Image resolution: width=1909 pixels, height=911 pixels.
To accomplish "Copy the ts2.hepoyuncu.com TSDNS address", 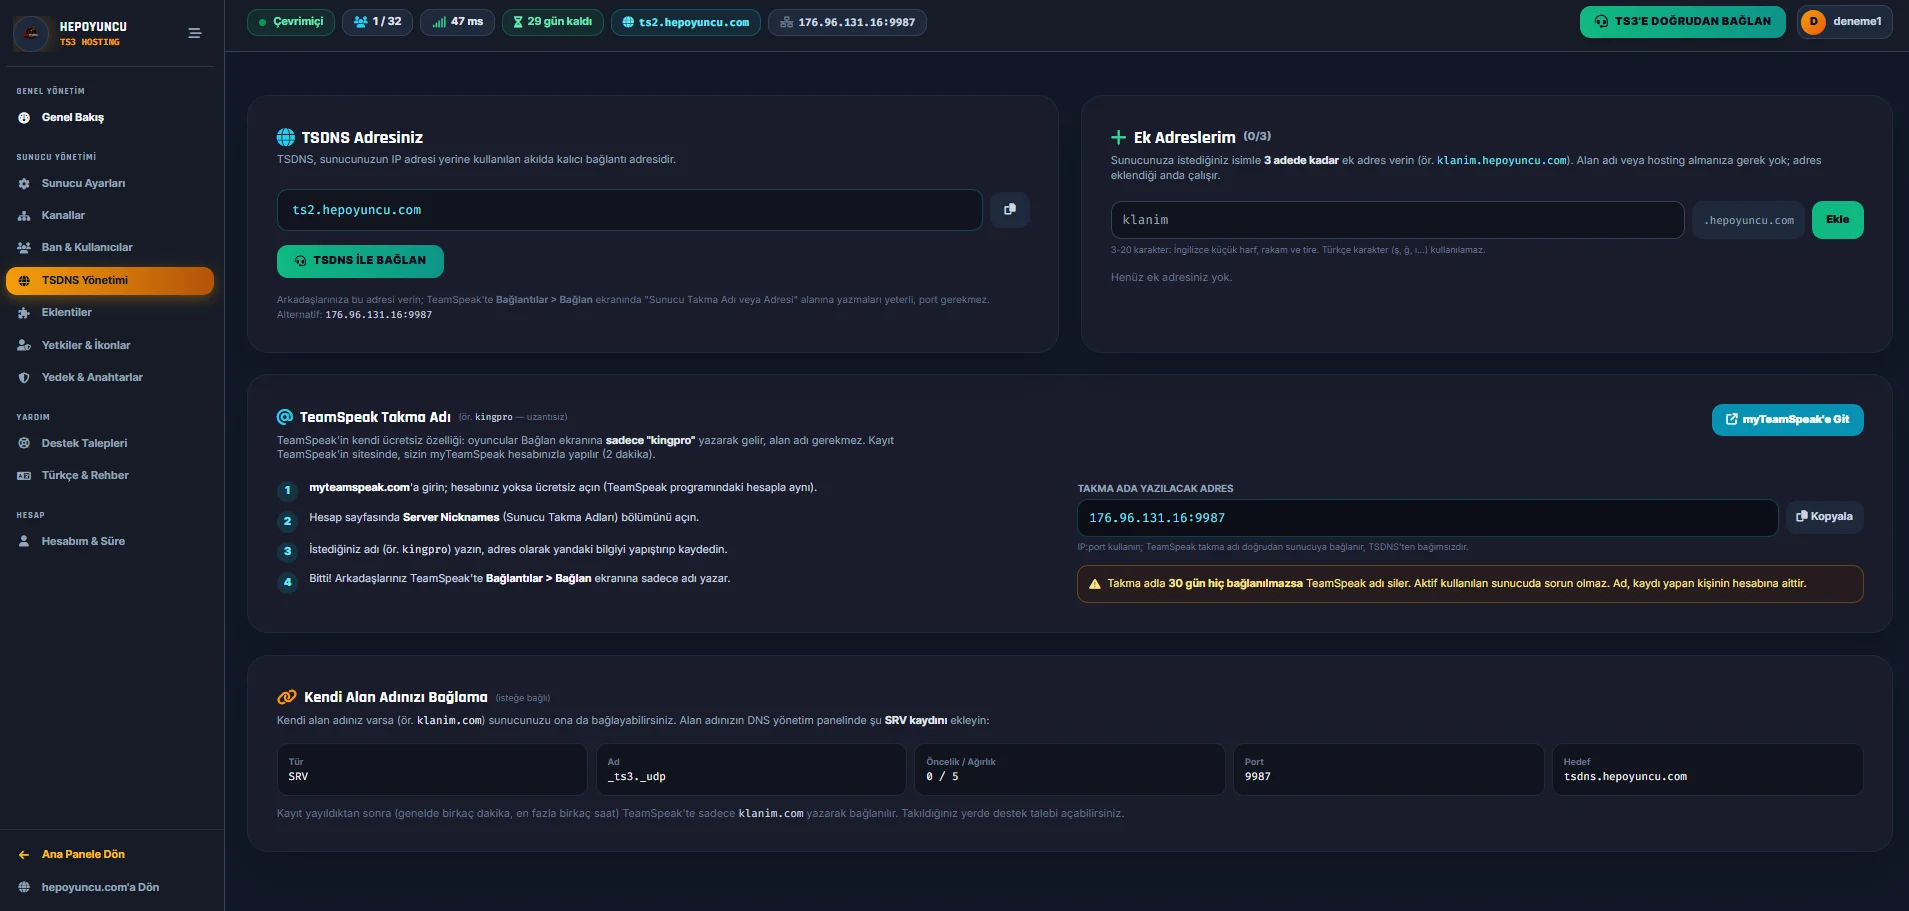I will tap(1010, 210).
